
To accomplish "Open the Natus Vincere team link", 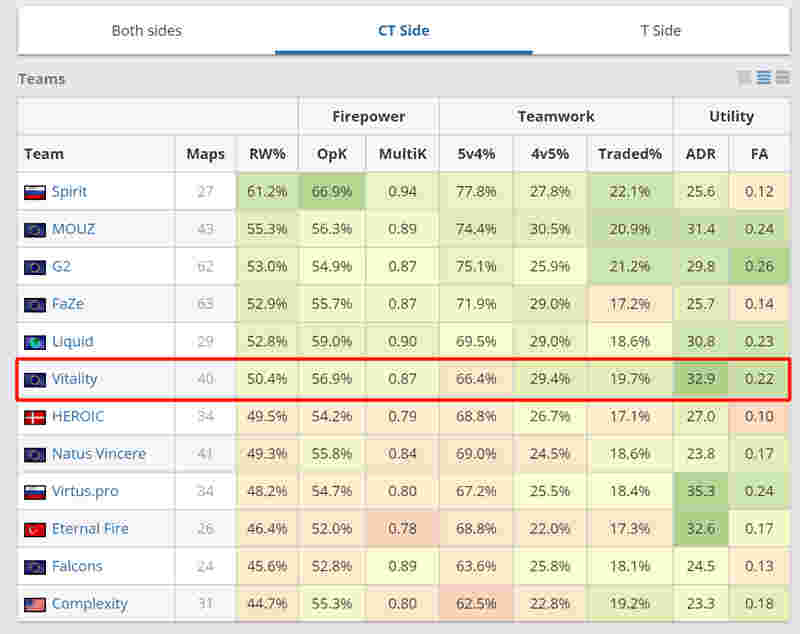I will [x=99, y=454].
